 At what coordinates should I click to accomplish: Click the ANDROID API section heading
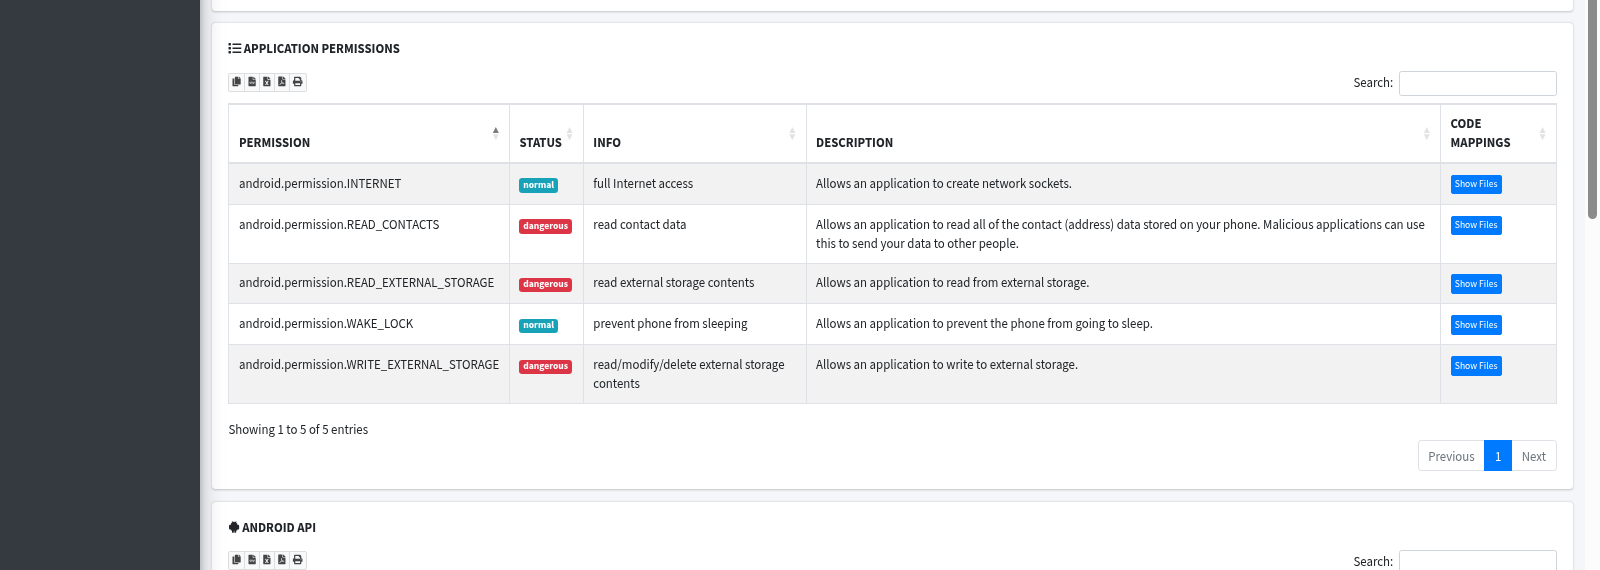click(x=272, y=527)
